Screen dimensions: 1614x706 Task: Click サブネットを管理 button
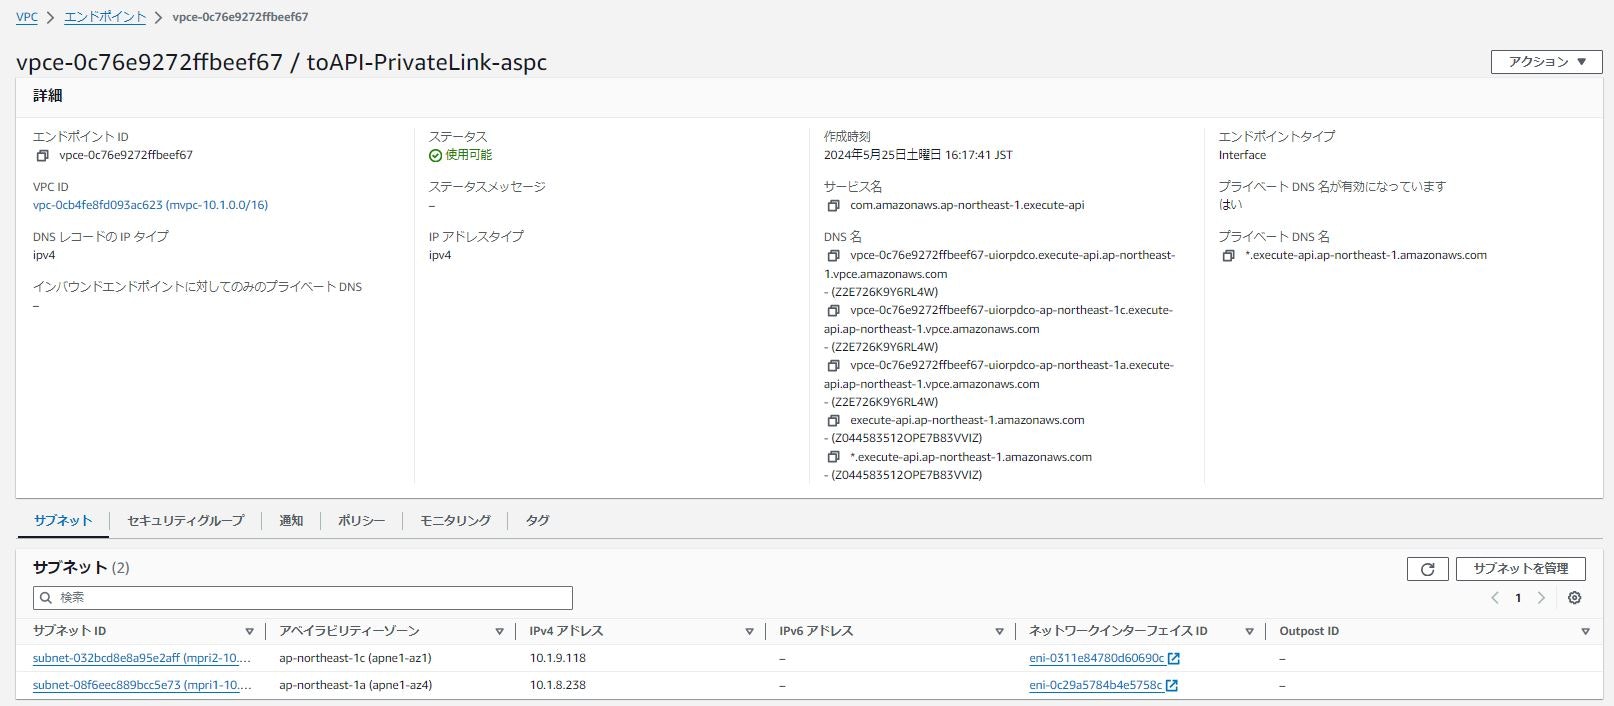coord(1520,569)
